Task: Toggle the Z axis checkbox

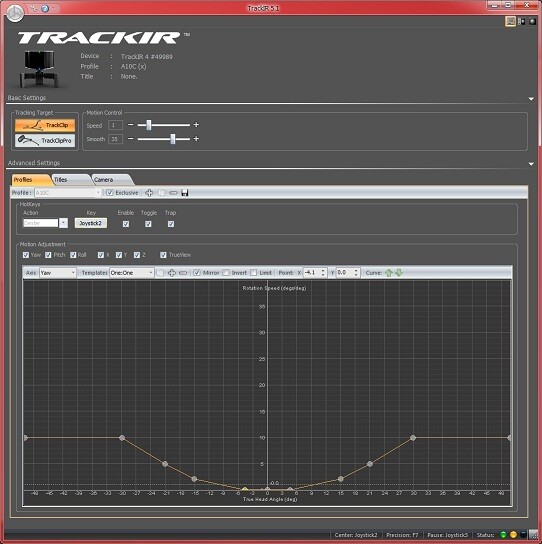Action: pyautogui.click(x=137, y=255)
